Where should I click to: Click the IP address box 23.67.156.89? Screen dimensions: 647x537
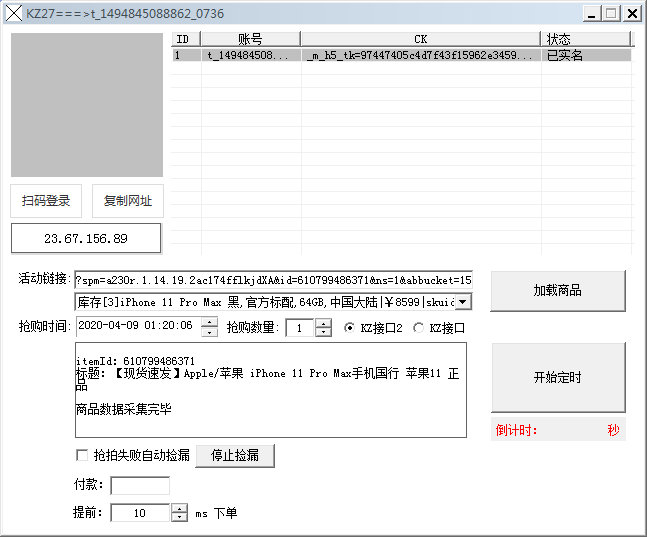click(x=86, y=238)
